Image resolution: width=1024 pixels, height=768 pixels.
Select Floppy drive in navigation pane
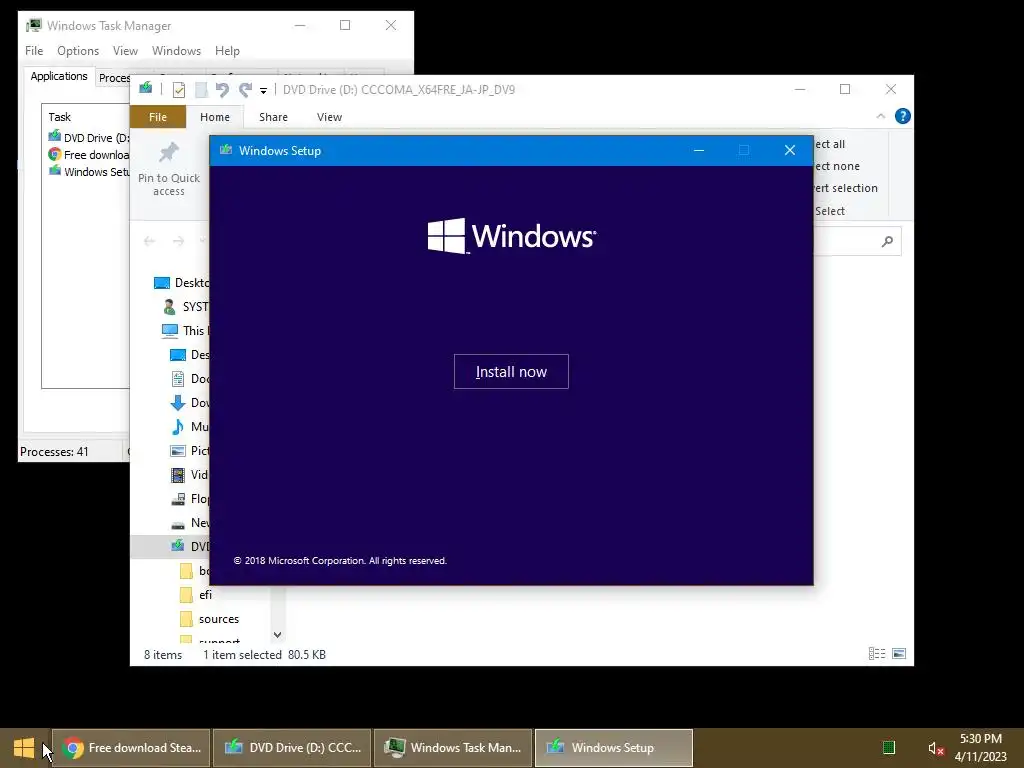click(189, 499)
